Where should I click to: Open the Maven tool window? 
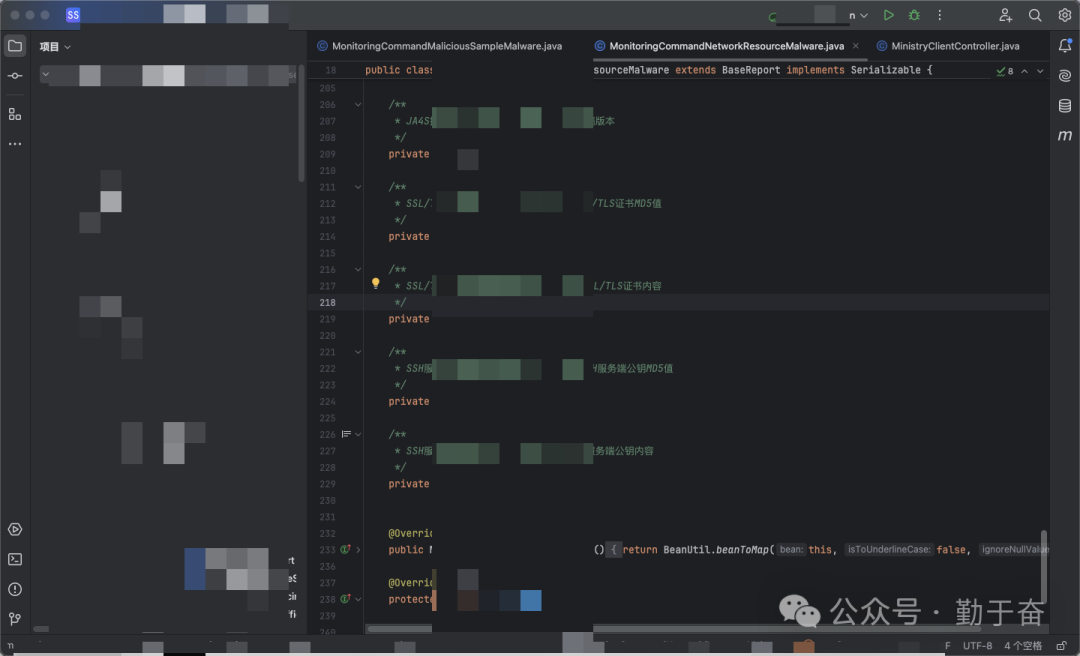pyautogui.click(x=1065, y=136)
